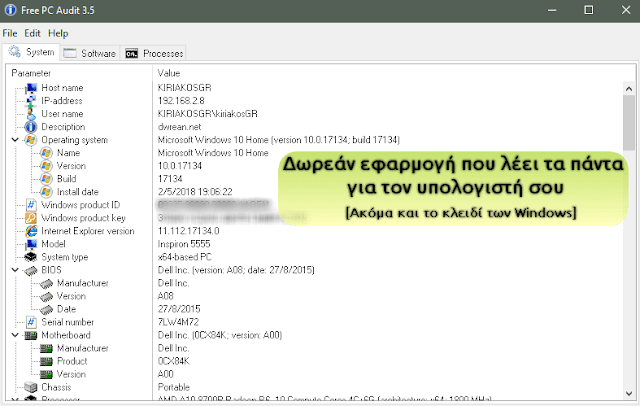Image resolution: width=640 pixels, height=406 pixels.
Task: Collapse the Motherboard tree node
Action: pyautogui.click(x=15, y=335)
